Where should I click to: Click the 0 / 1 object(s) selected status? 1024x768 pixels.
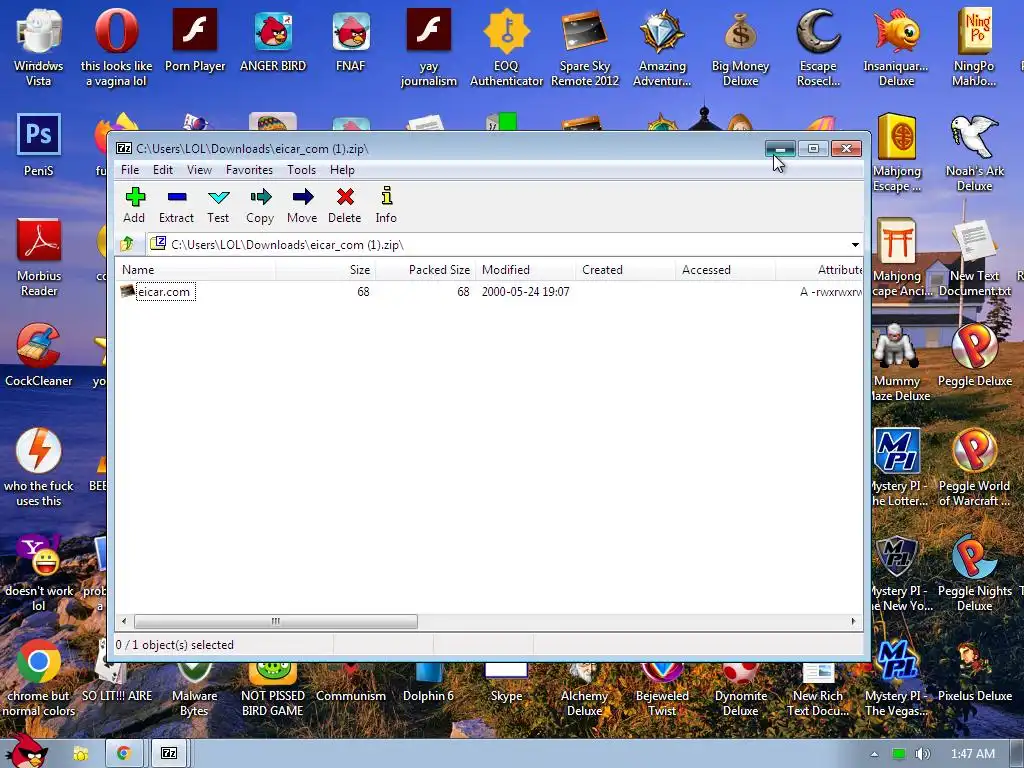(174, 645)
